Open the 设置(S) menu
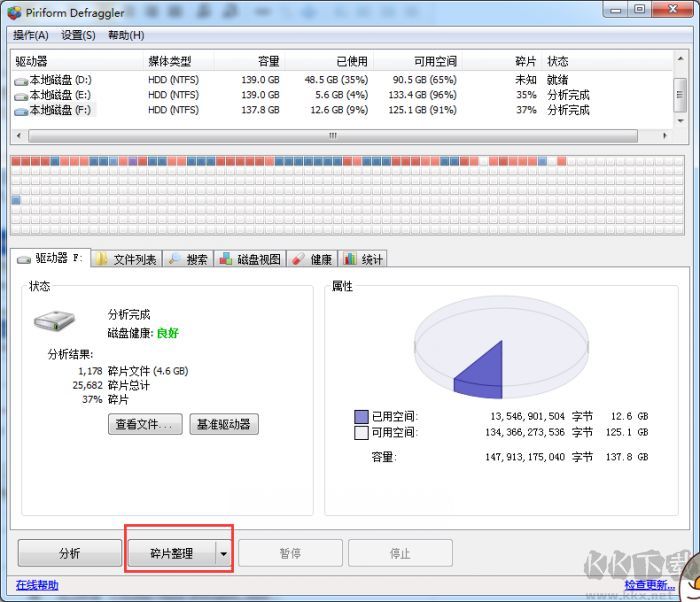This screenshot has height=602, width=700. [78, 35]
